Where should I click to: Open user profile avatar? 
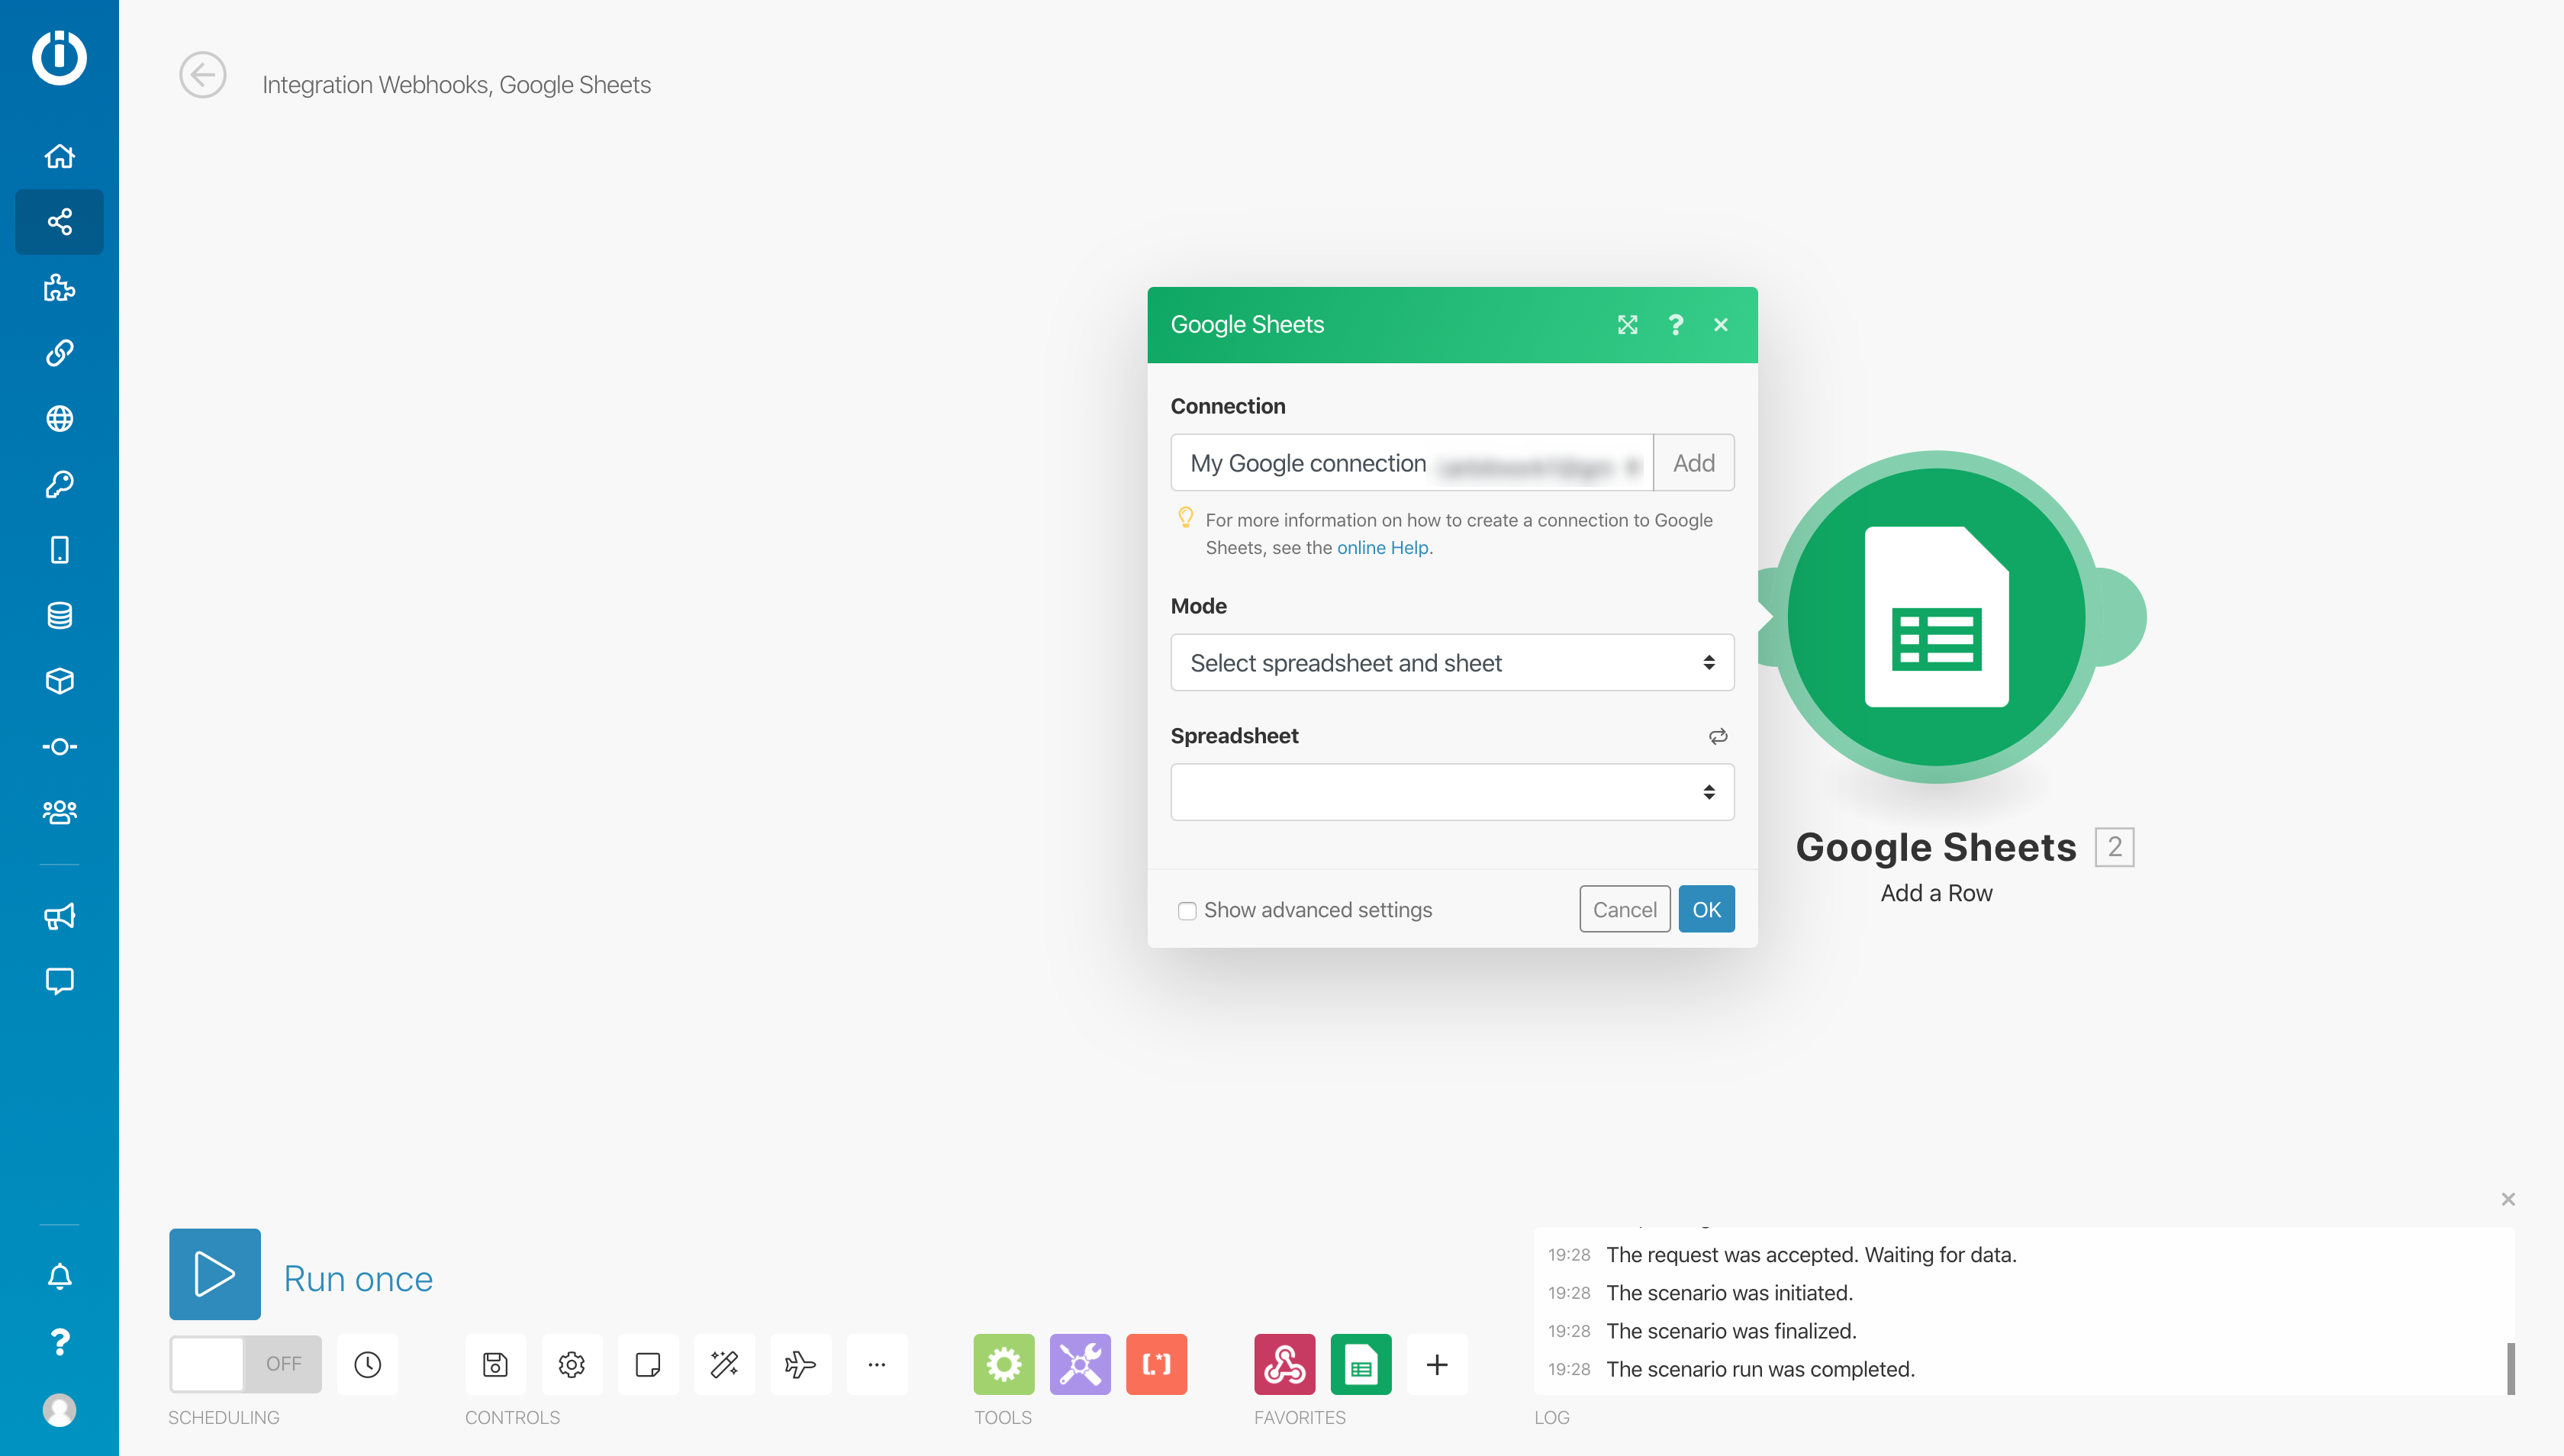(x=59, y=1410)
